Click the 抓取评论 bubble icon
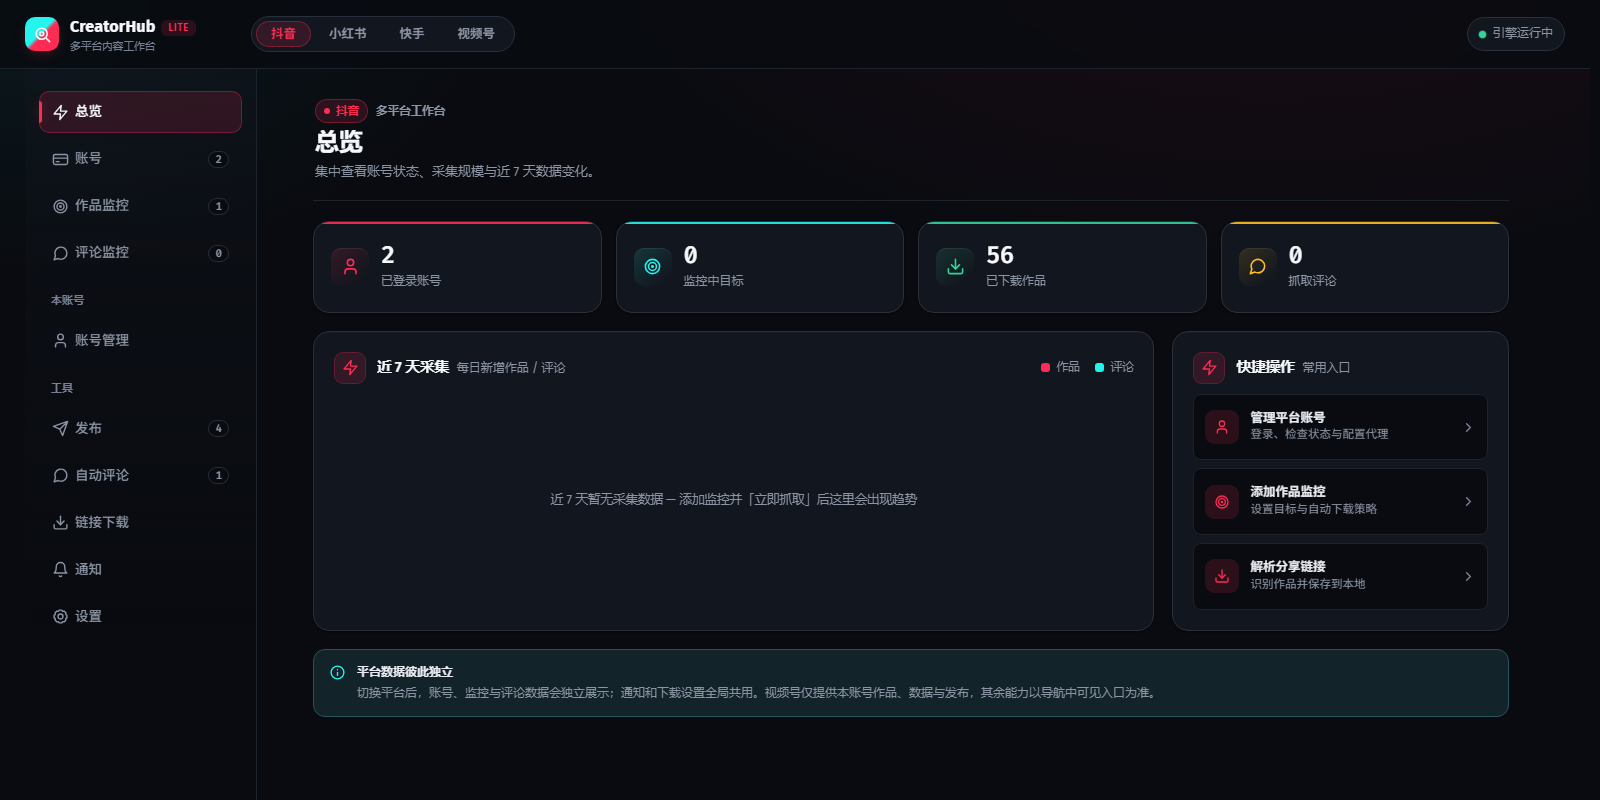 [x=1258, y=267]
